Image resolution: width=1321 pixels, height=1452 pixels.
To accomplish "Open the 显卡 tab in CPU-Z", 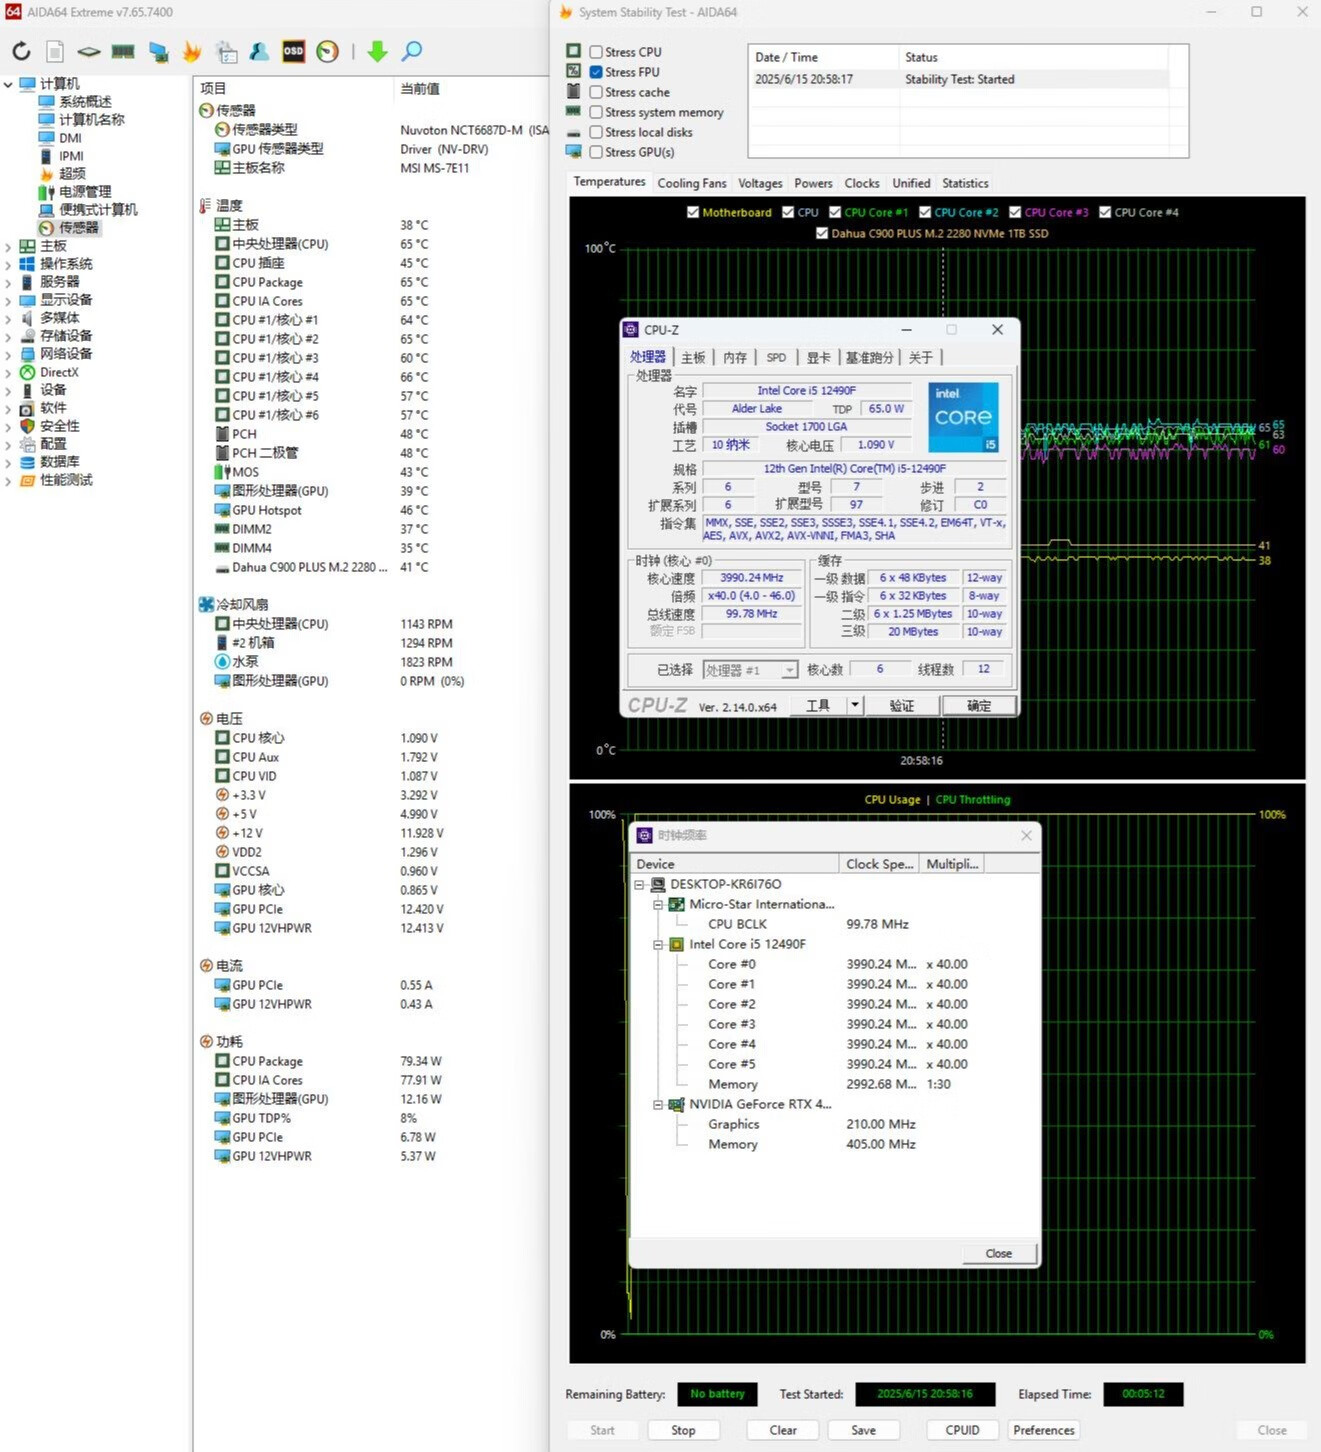I will point(818,357).
